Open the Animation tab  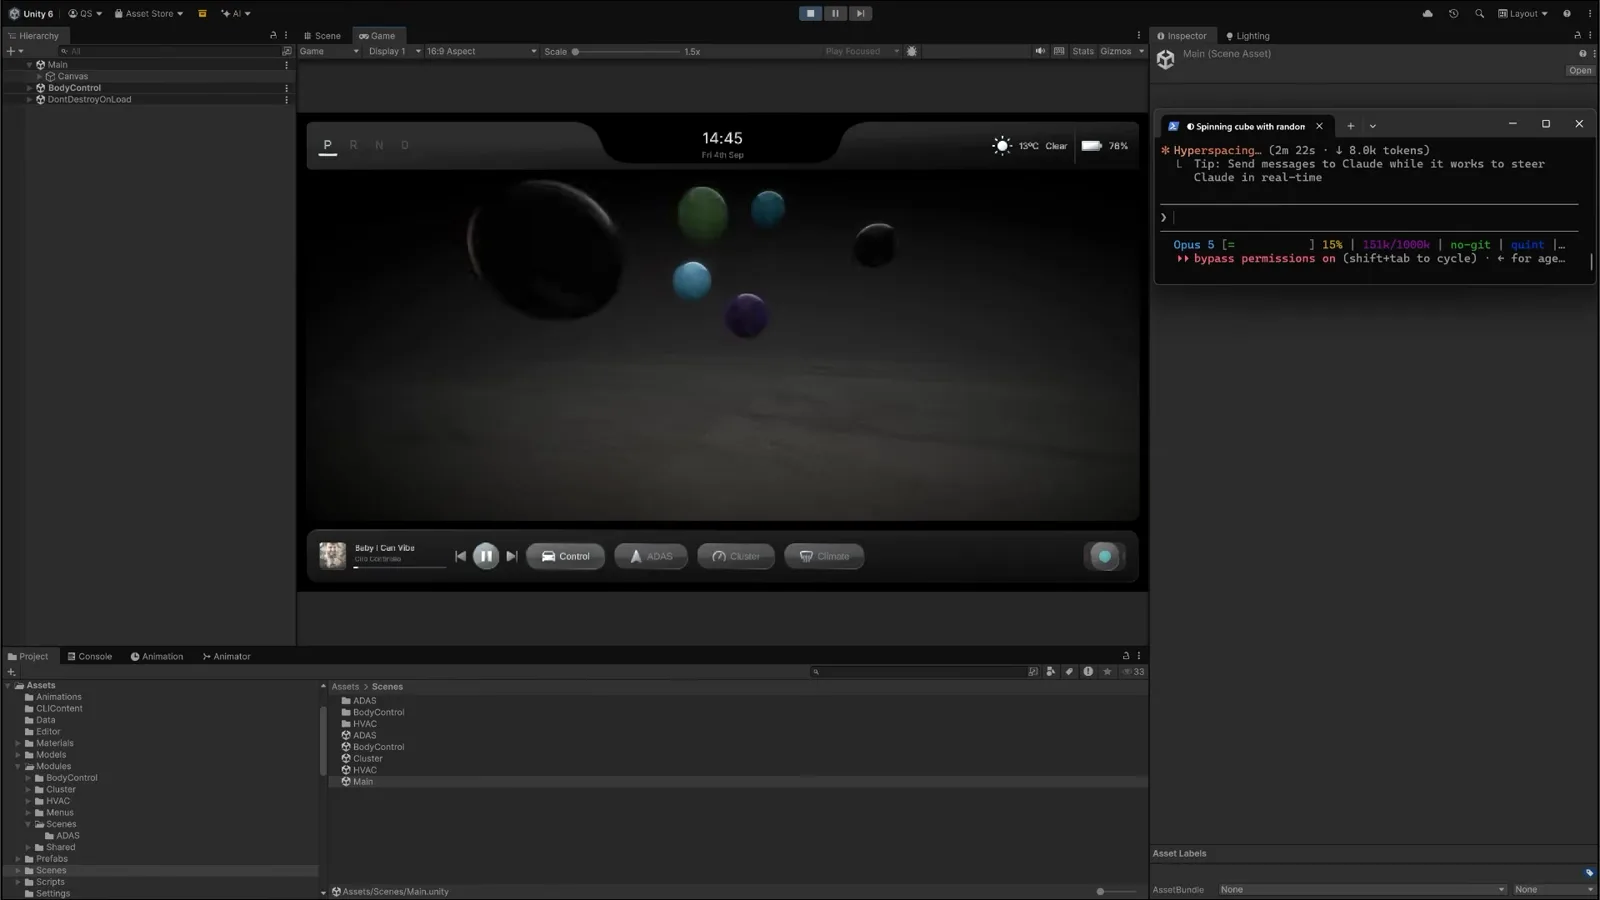pyautogui.click(x=157, y=656)
